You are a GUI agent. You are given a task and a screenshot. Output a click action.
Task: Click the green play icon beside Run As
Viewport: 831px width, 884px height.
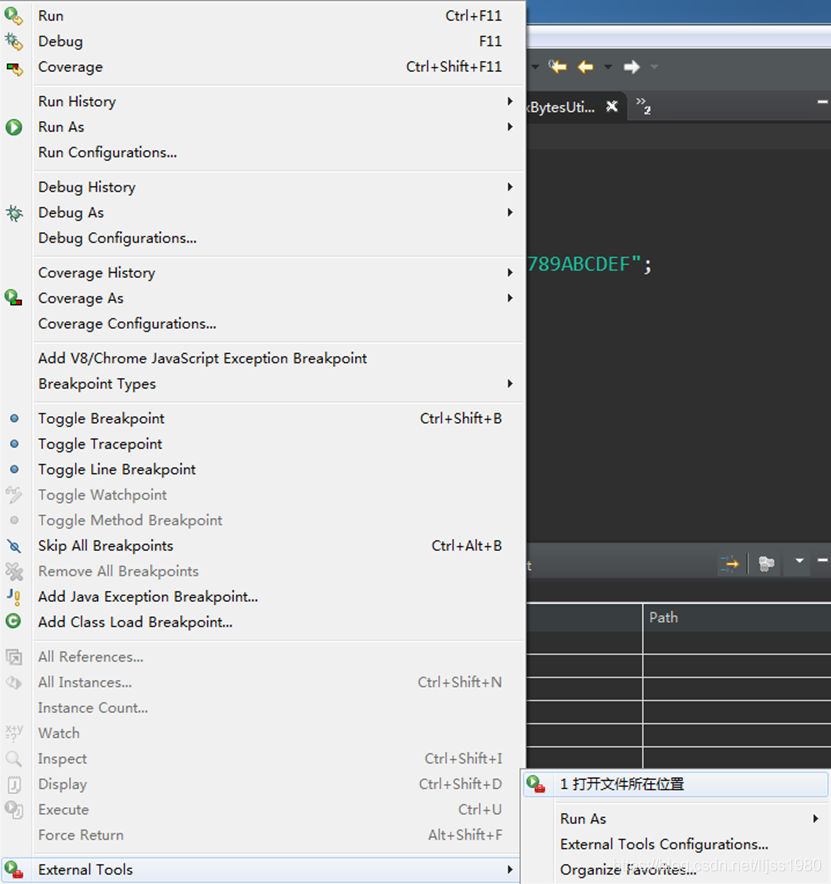14,127
